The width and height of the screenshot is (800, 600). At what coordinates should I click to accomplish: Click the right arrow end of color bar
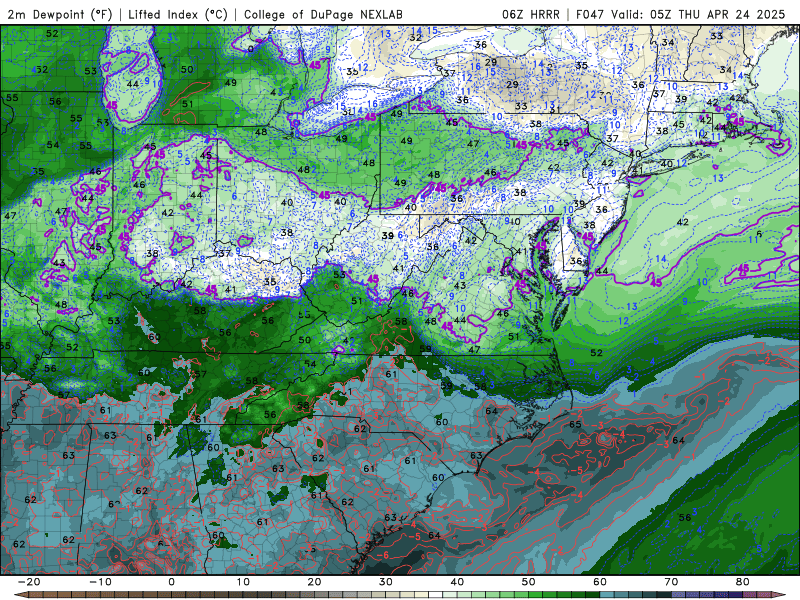pos(780,595)
